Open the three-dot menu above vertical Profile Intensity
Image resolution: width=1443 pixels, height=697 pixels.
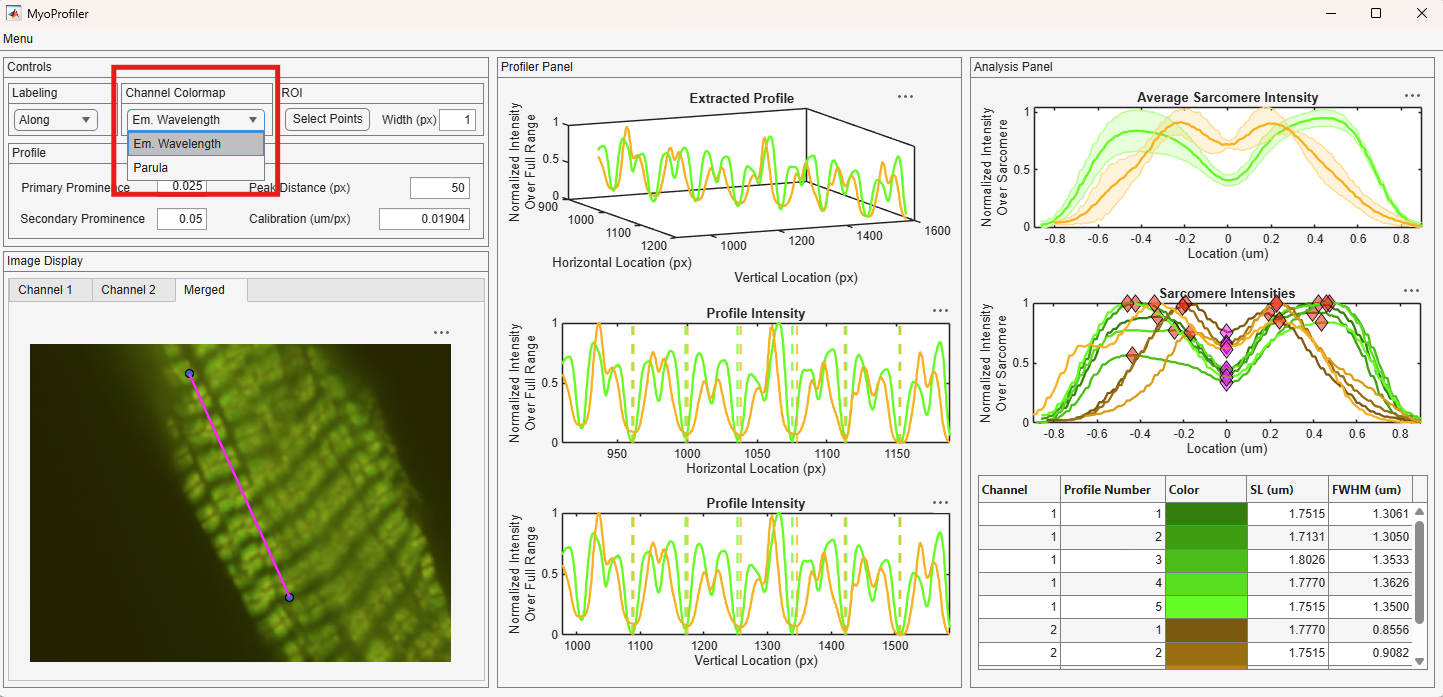[x=940, y=502]
